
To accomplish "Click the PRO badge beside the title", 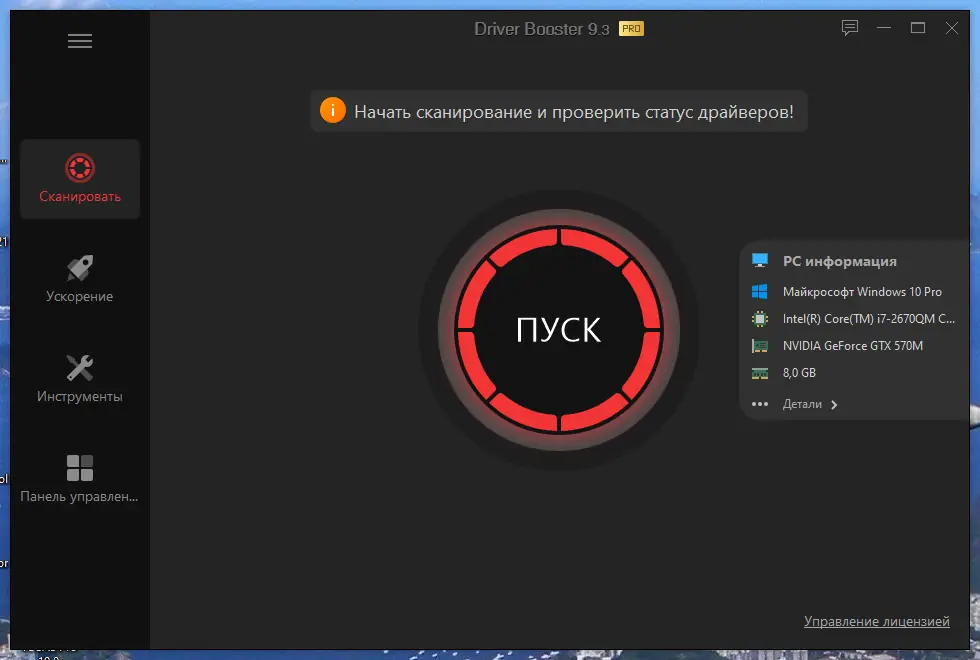I will 630,29.
